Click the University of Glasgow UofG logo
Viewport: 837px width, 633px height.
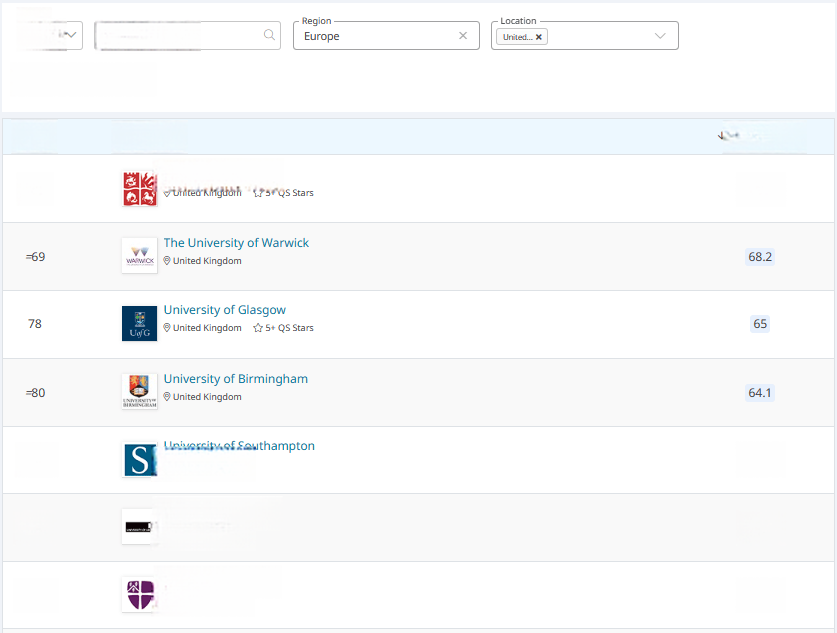coord(139,323)
